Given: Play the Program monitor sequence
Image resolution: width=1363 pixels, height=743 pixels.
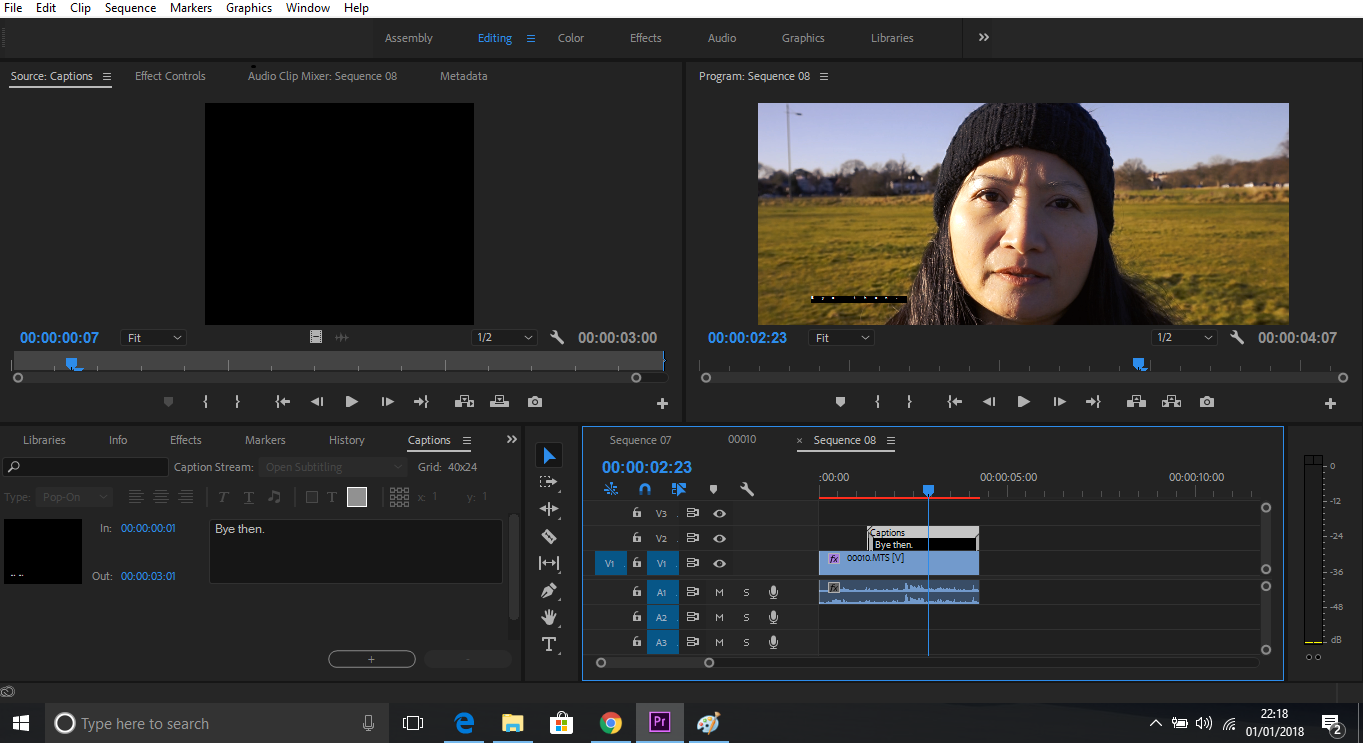Looking at the screenshot, I should [x=1023, y=402].
